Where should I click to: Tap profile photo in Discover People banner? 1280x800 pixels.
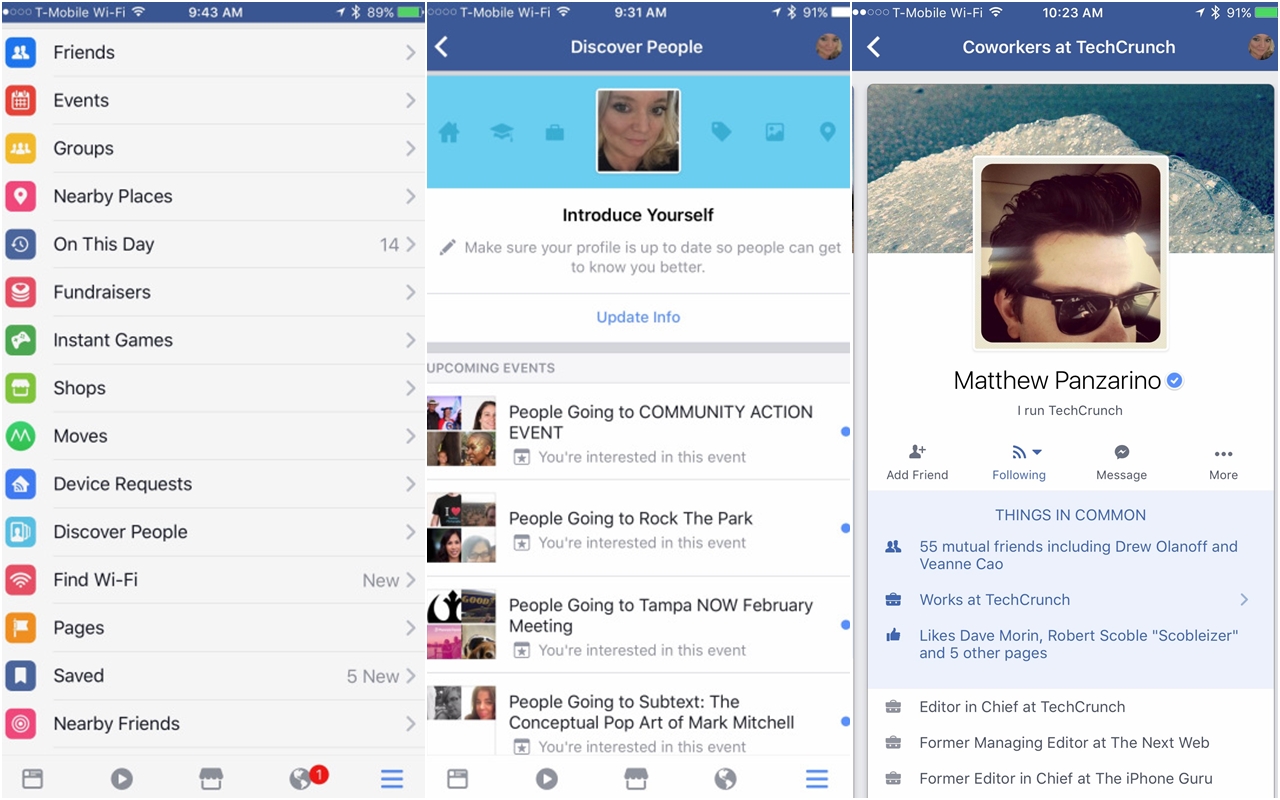pyautogui.click(x=638, y=131)
